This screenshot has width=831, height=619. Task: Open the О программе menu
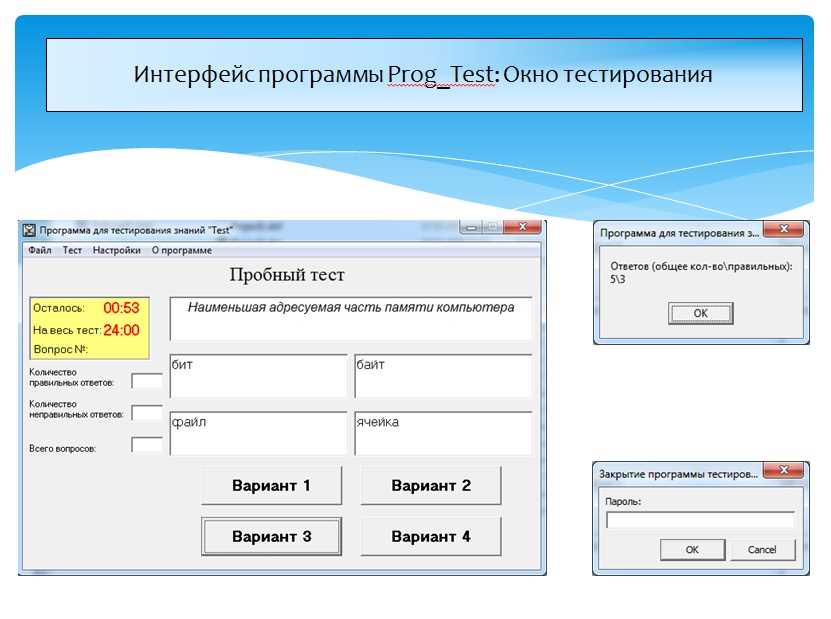182,250
